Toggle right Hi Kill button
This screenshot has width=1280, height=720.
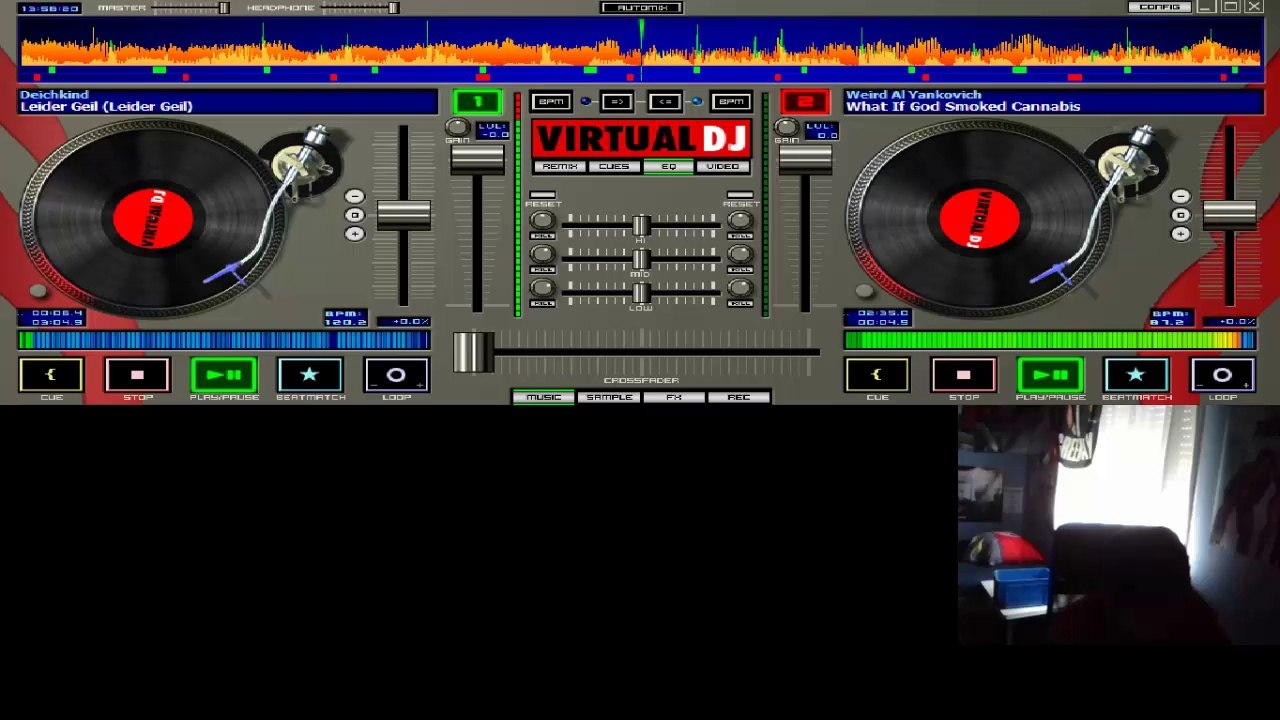pos(740,236)
